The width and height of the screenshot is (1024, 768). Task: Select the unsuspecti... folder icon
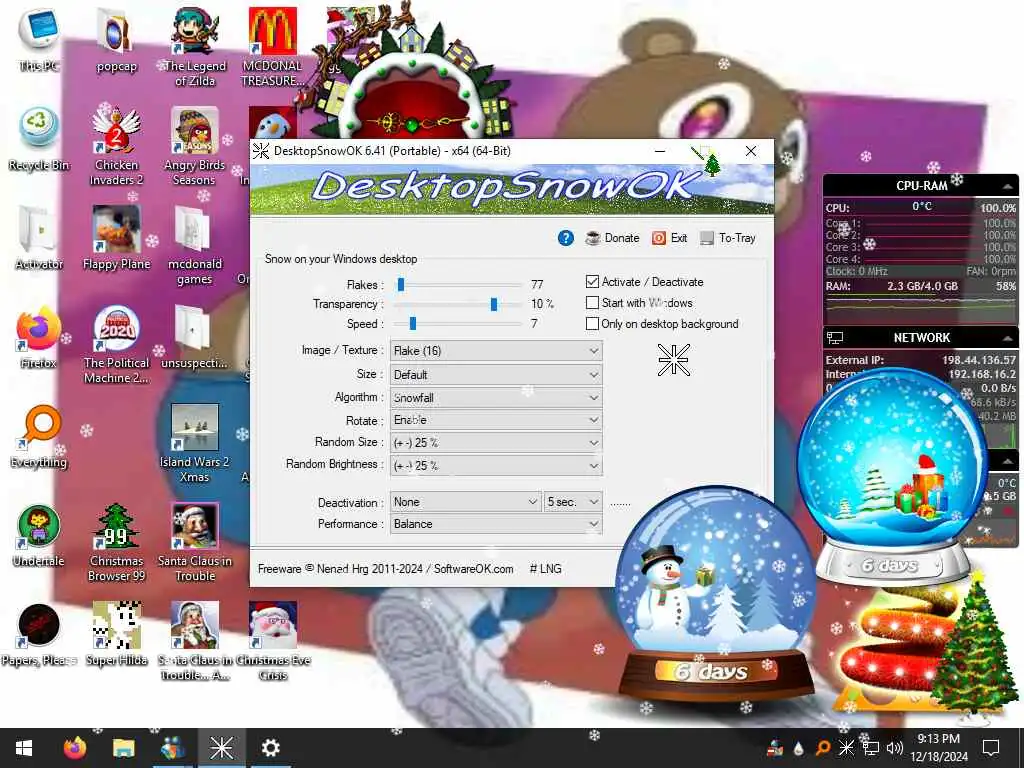(x=195, y=338)
